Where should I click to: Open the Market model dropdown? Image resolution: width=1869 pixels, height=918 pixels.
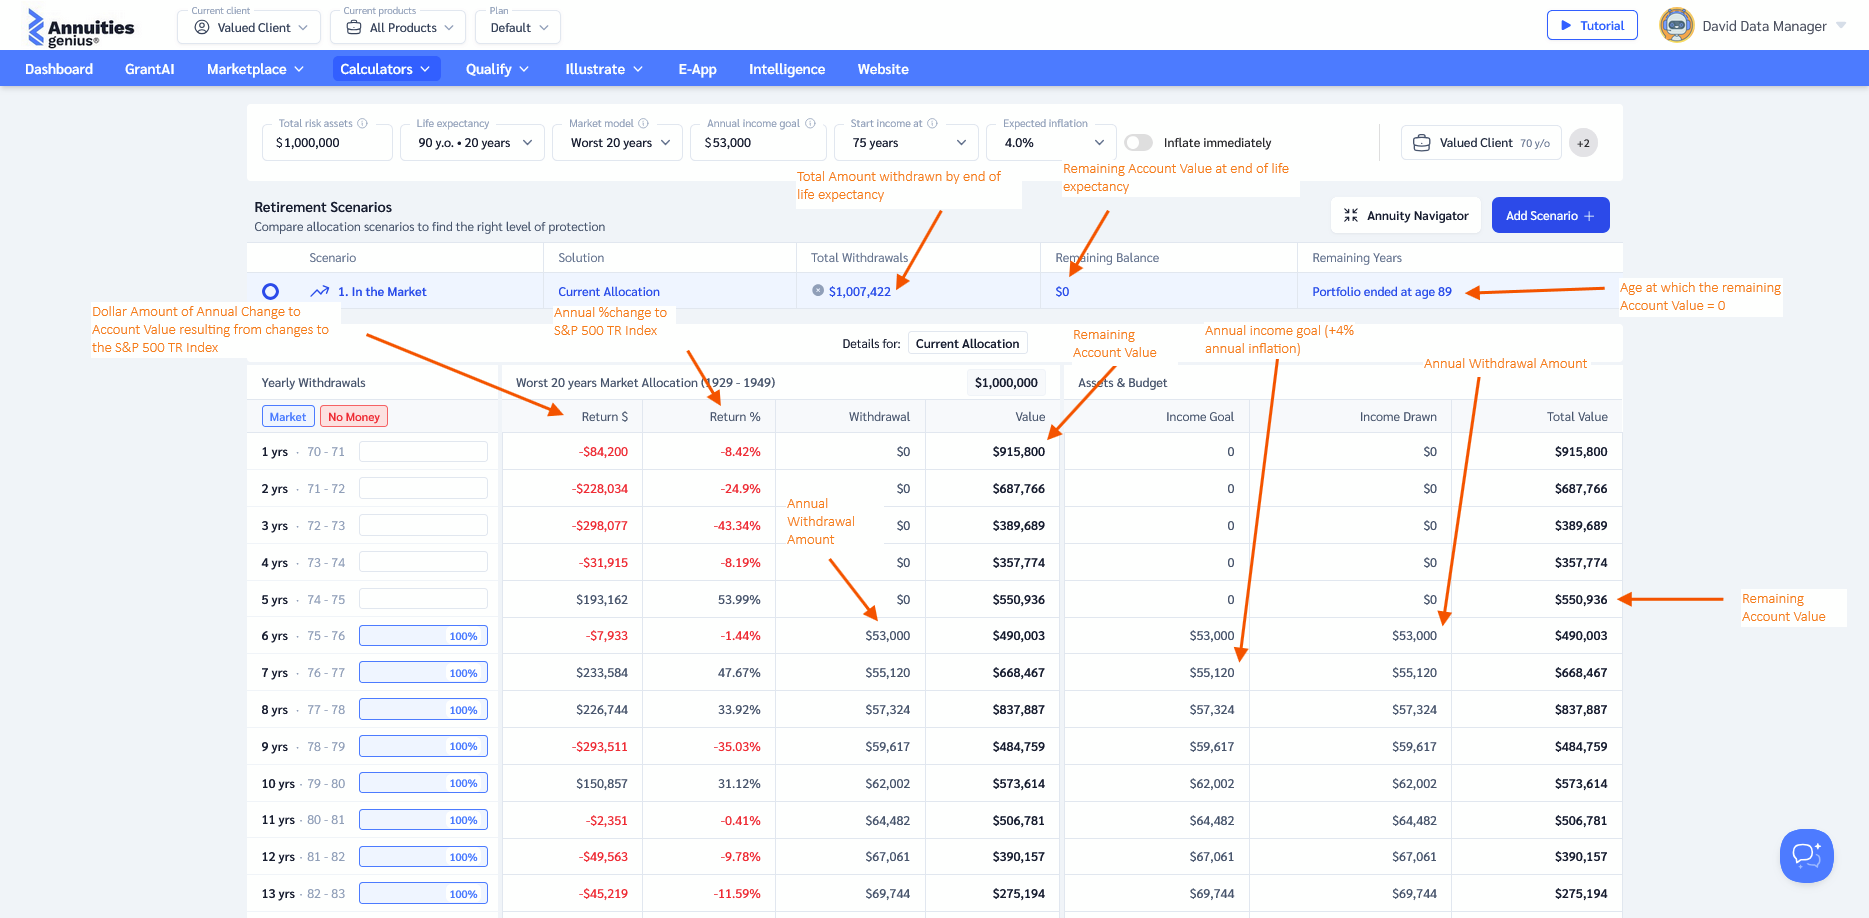coord(618,142)
